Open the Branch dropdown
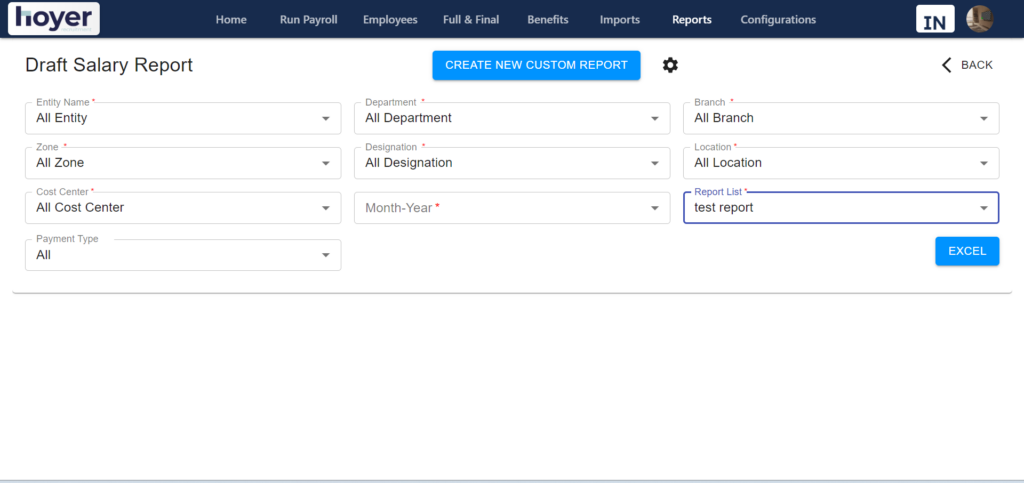Image resolution: width=1024 pixels, height=483 pixels. tap(841, 118)
